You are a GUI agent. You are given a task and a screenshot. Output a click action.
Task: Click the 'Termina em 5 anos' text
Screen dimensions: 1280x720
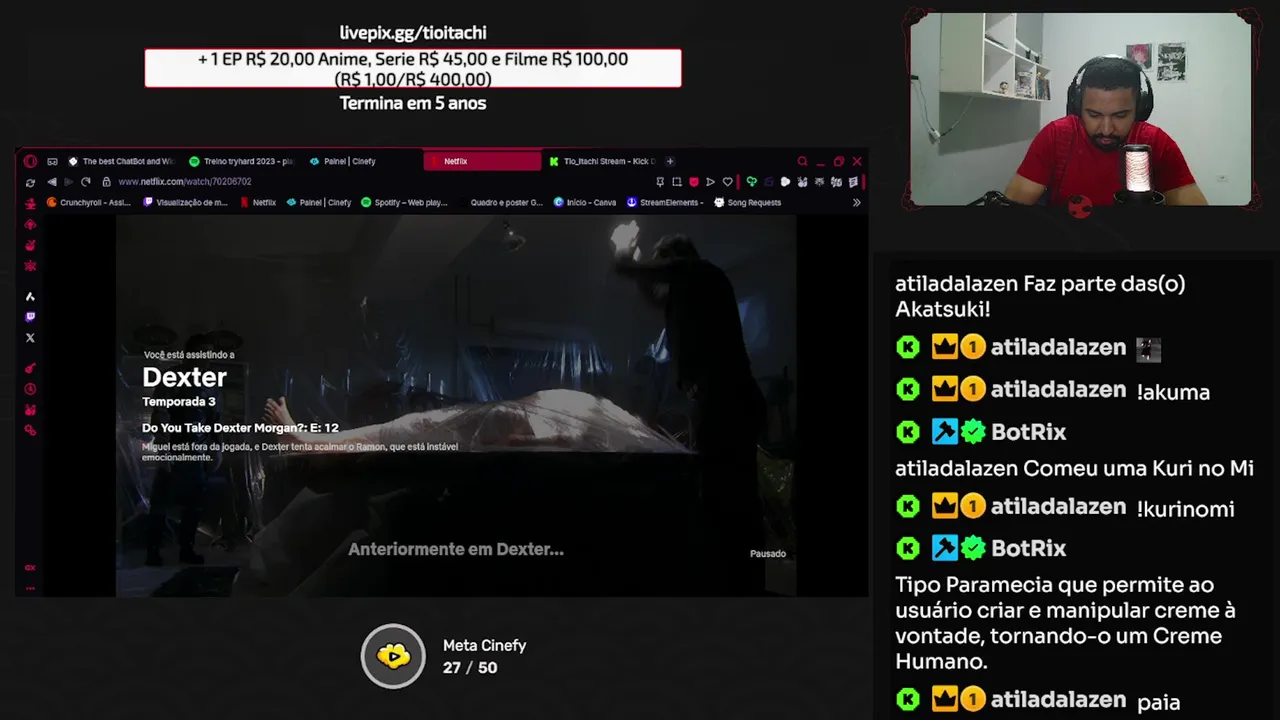pos(413,103)
